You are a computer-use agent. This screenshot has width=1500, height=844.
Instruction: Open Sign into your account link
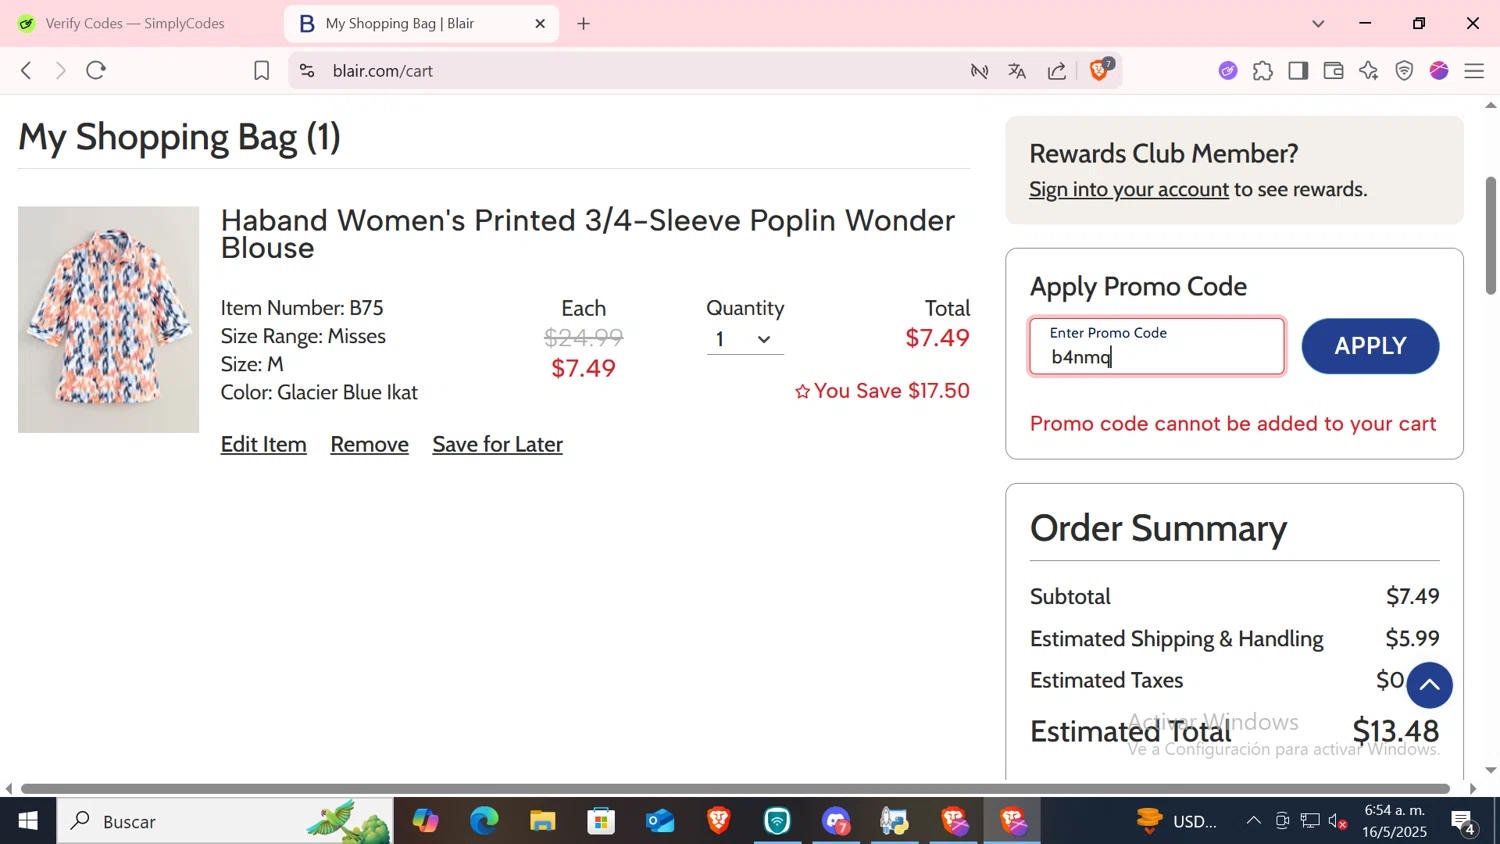pos(1129,189)
